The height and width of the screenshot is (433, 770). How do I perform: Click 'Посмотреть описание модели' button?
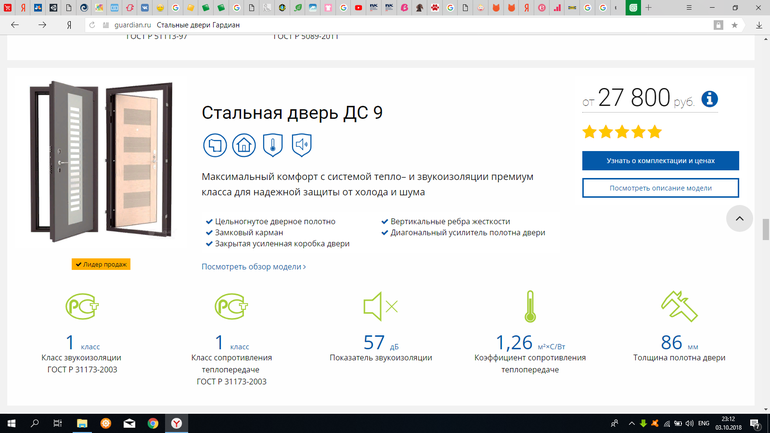click(660, 188)
